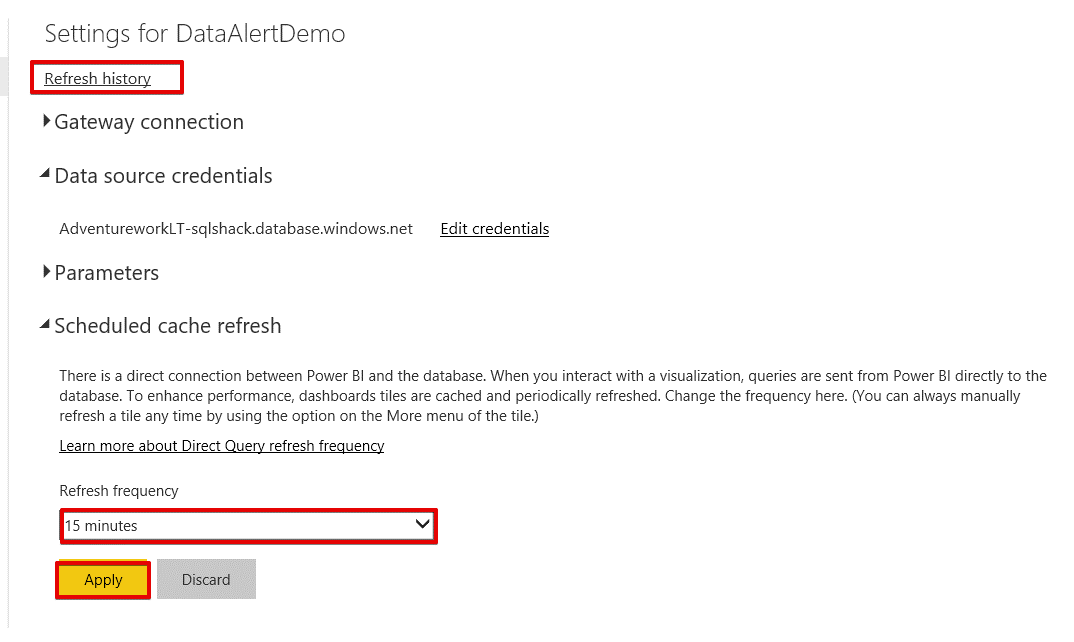The height and width of the screenshot is (642, 1074).
Task: Click the AdventureworkLT-sqlshack.database.windows.net data source name
Action: (x=236, y=229)
